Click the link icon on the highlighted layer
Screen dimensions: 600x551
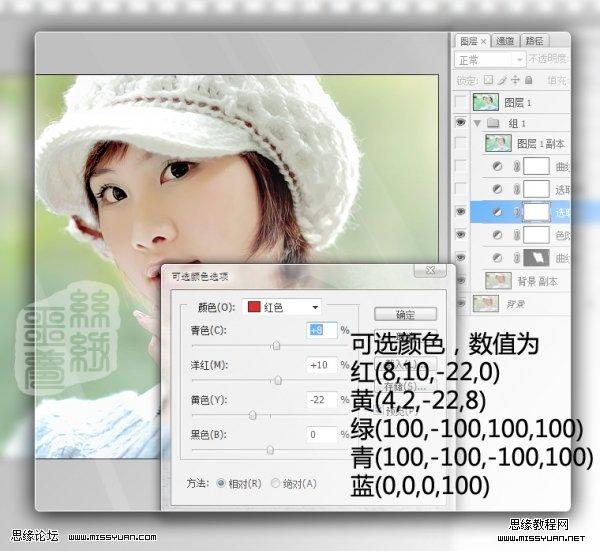coord(514,212)
